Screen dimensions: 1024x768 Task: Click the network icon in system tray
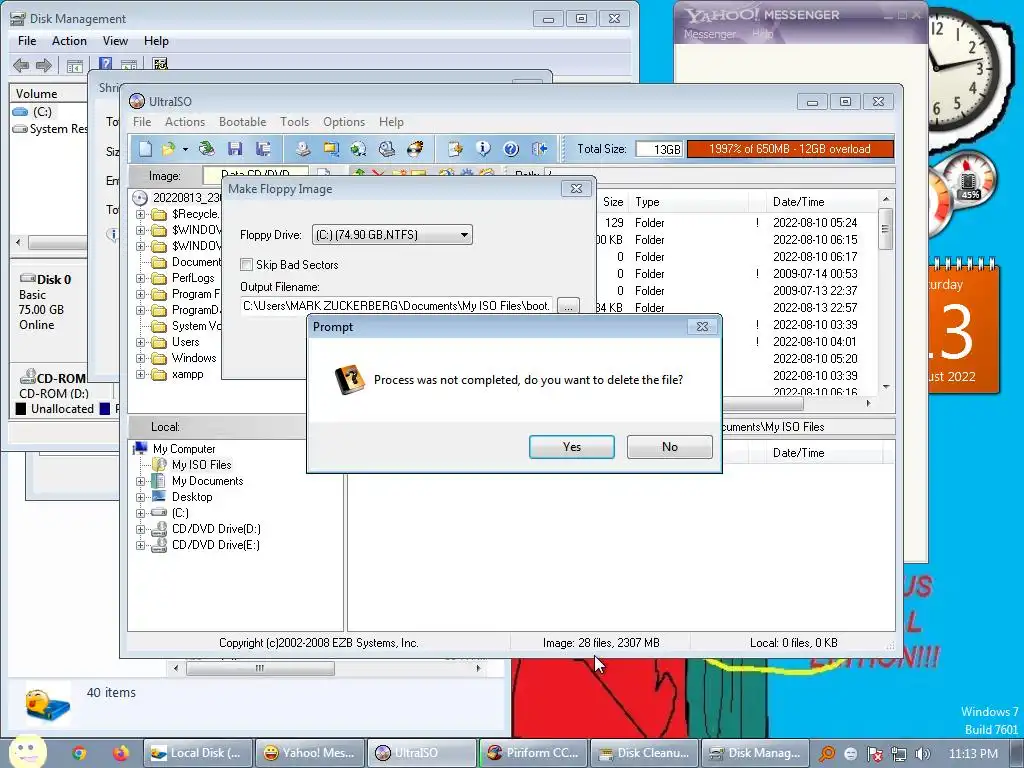click(x=899, y=754)
